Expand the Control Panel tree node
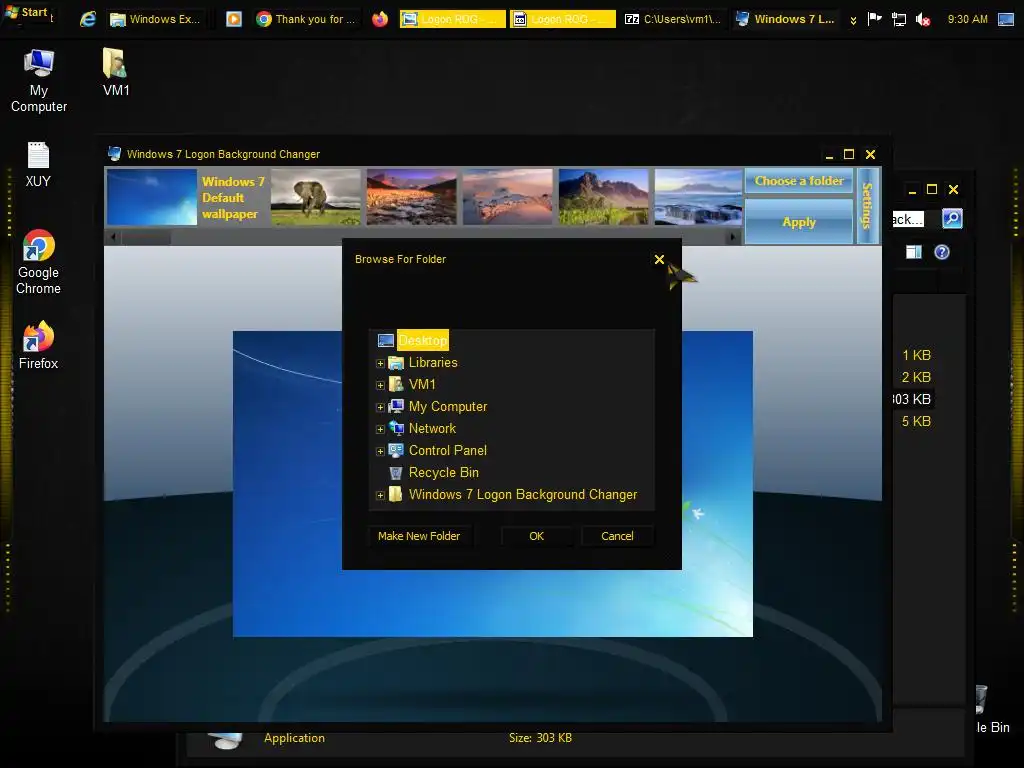The width and height of the screenshot is (1024, 768). click(380, 451)
